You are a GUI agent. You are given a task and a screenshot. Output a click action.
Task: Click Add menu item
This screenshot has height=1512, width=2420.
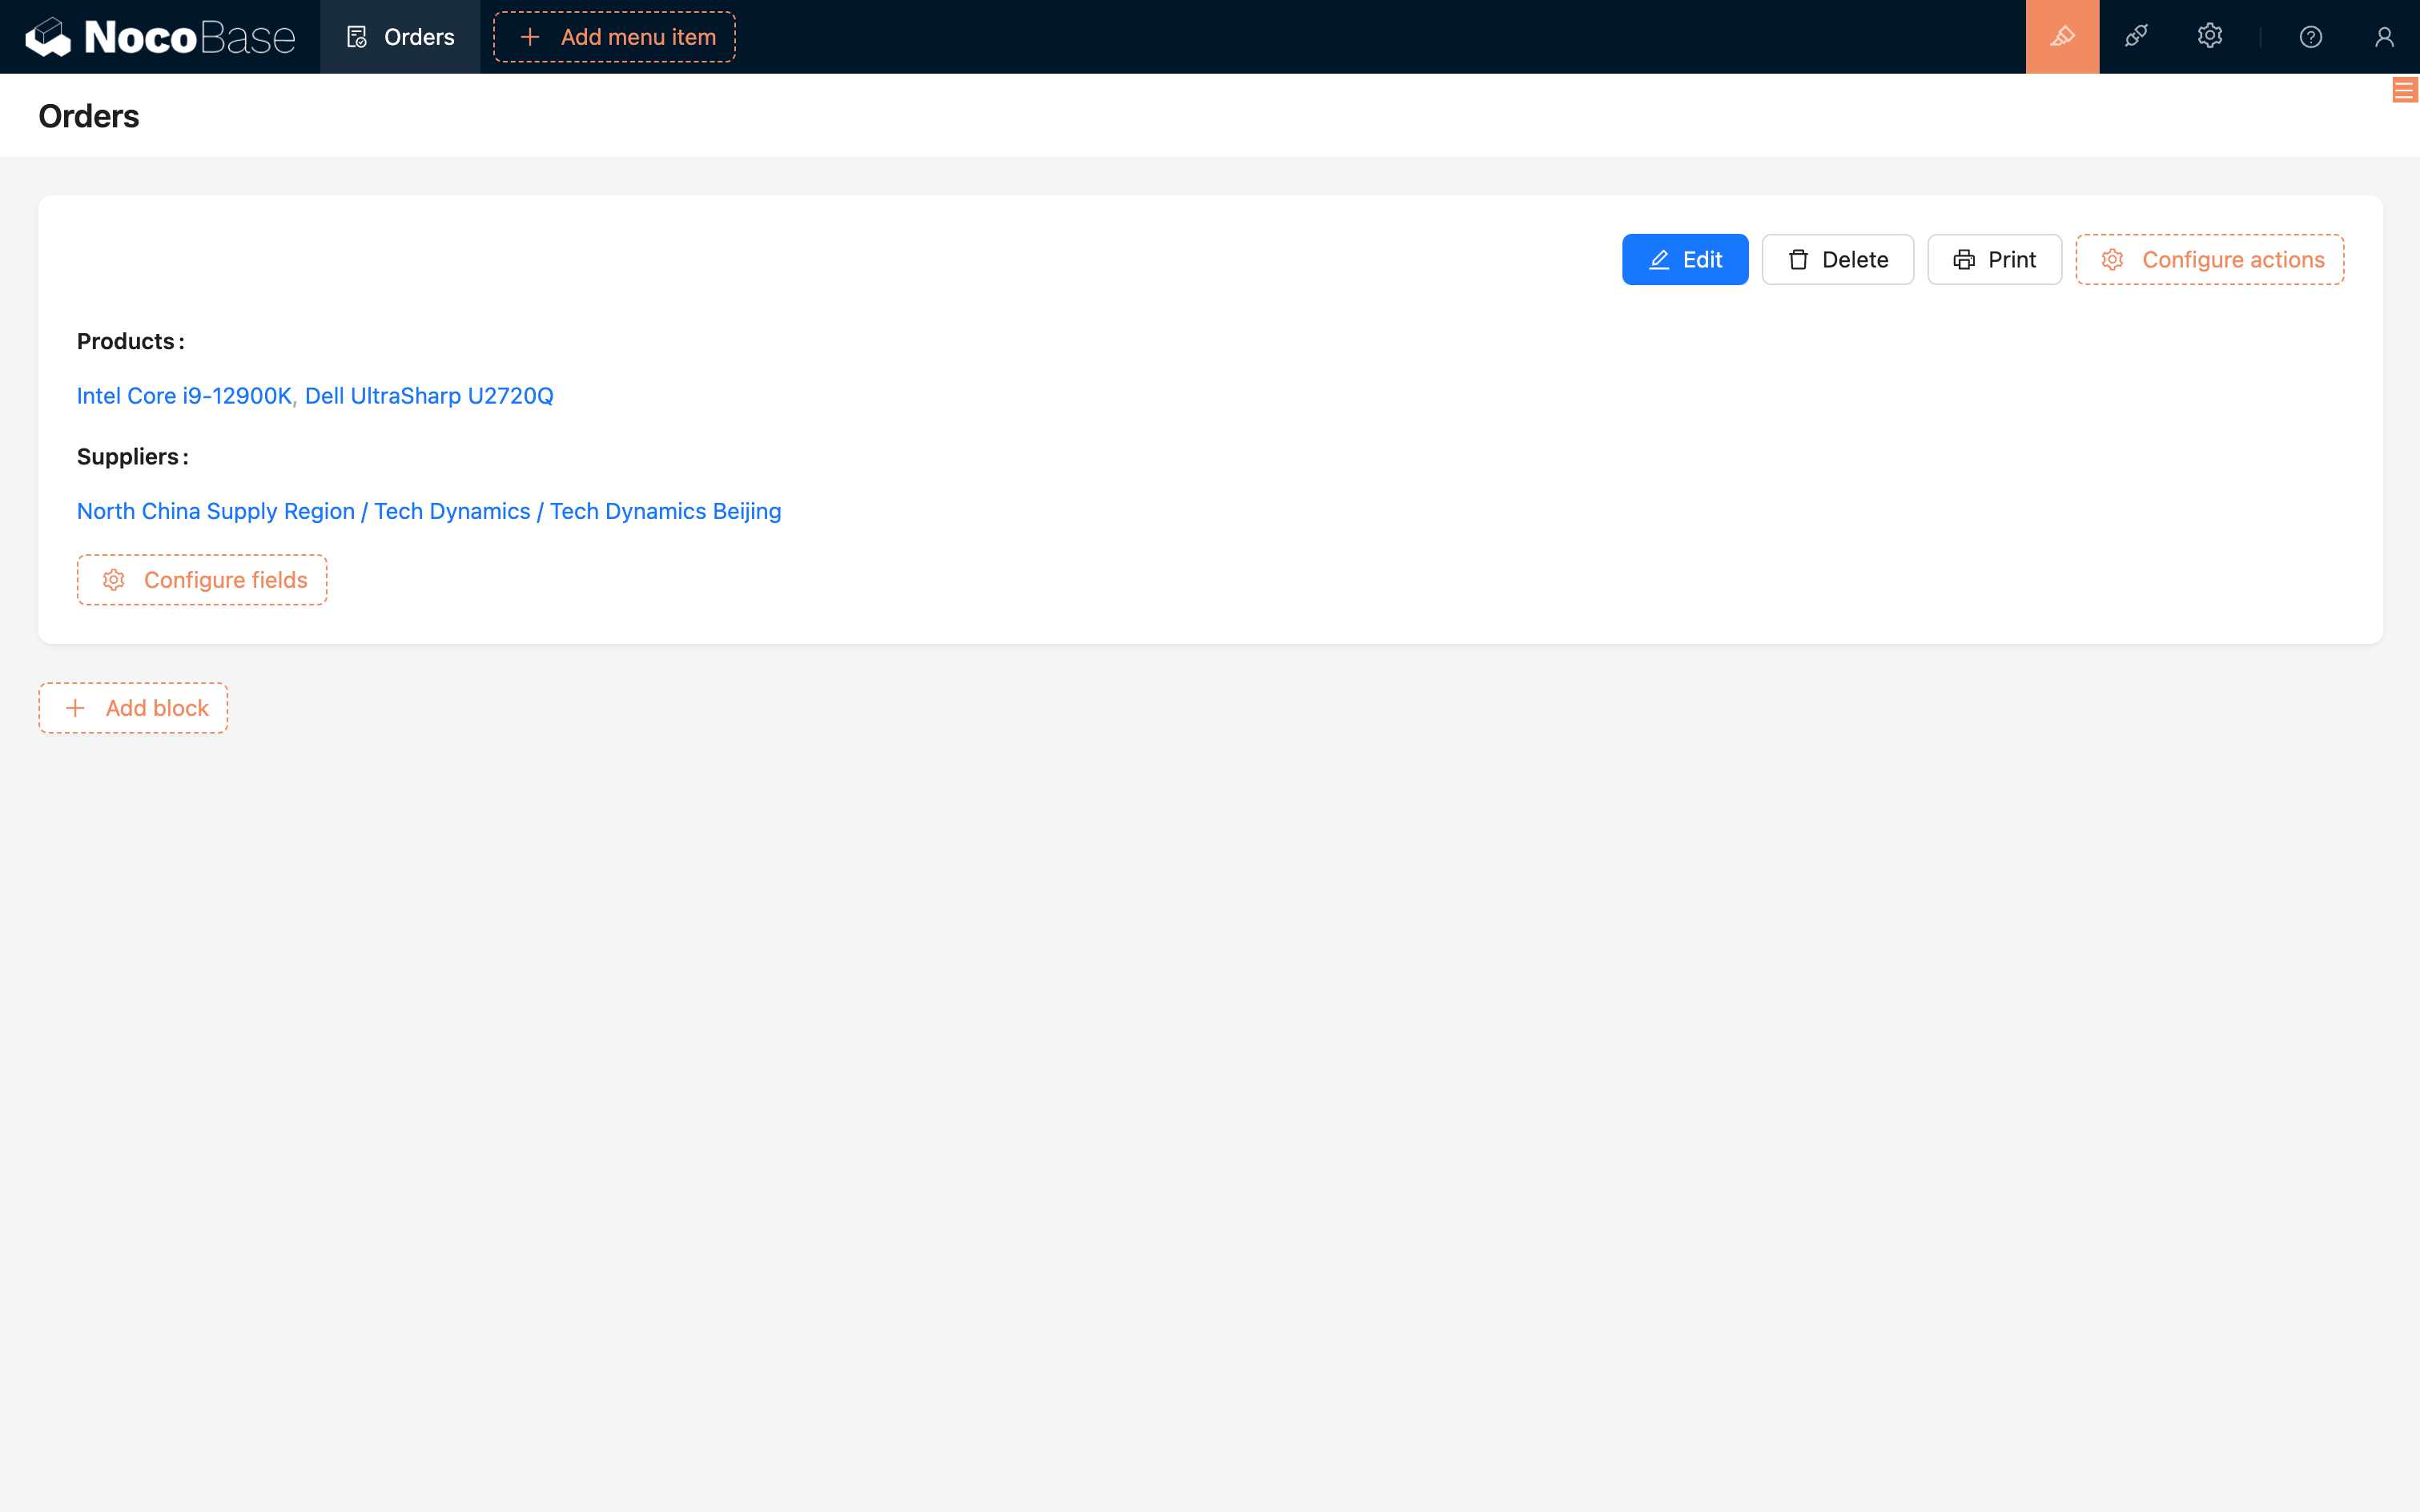(614, 37)
